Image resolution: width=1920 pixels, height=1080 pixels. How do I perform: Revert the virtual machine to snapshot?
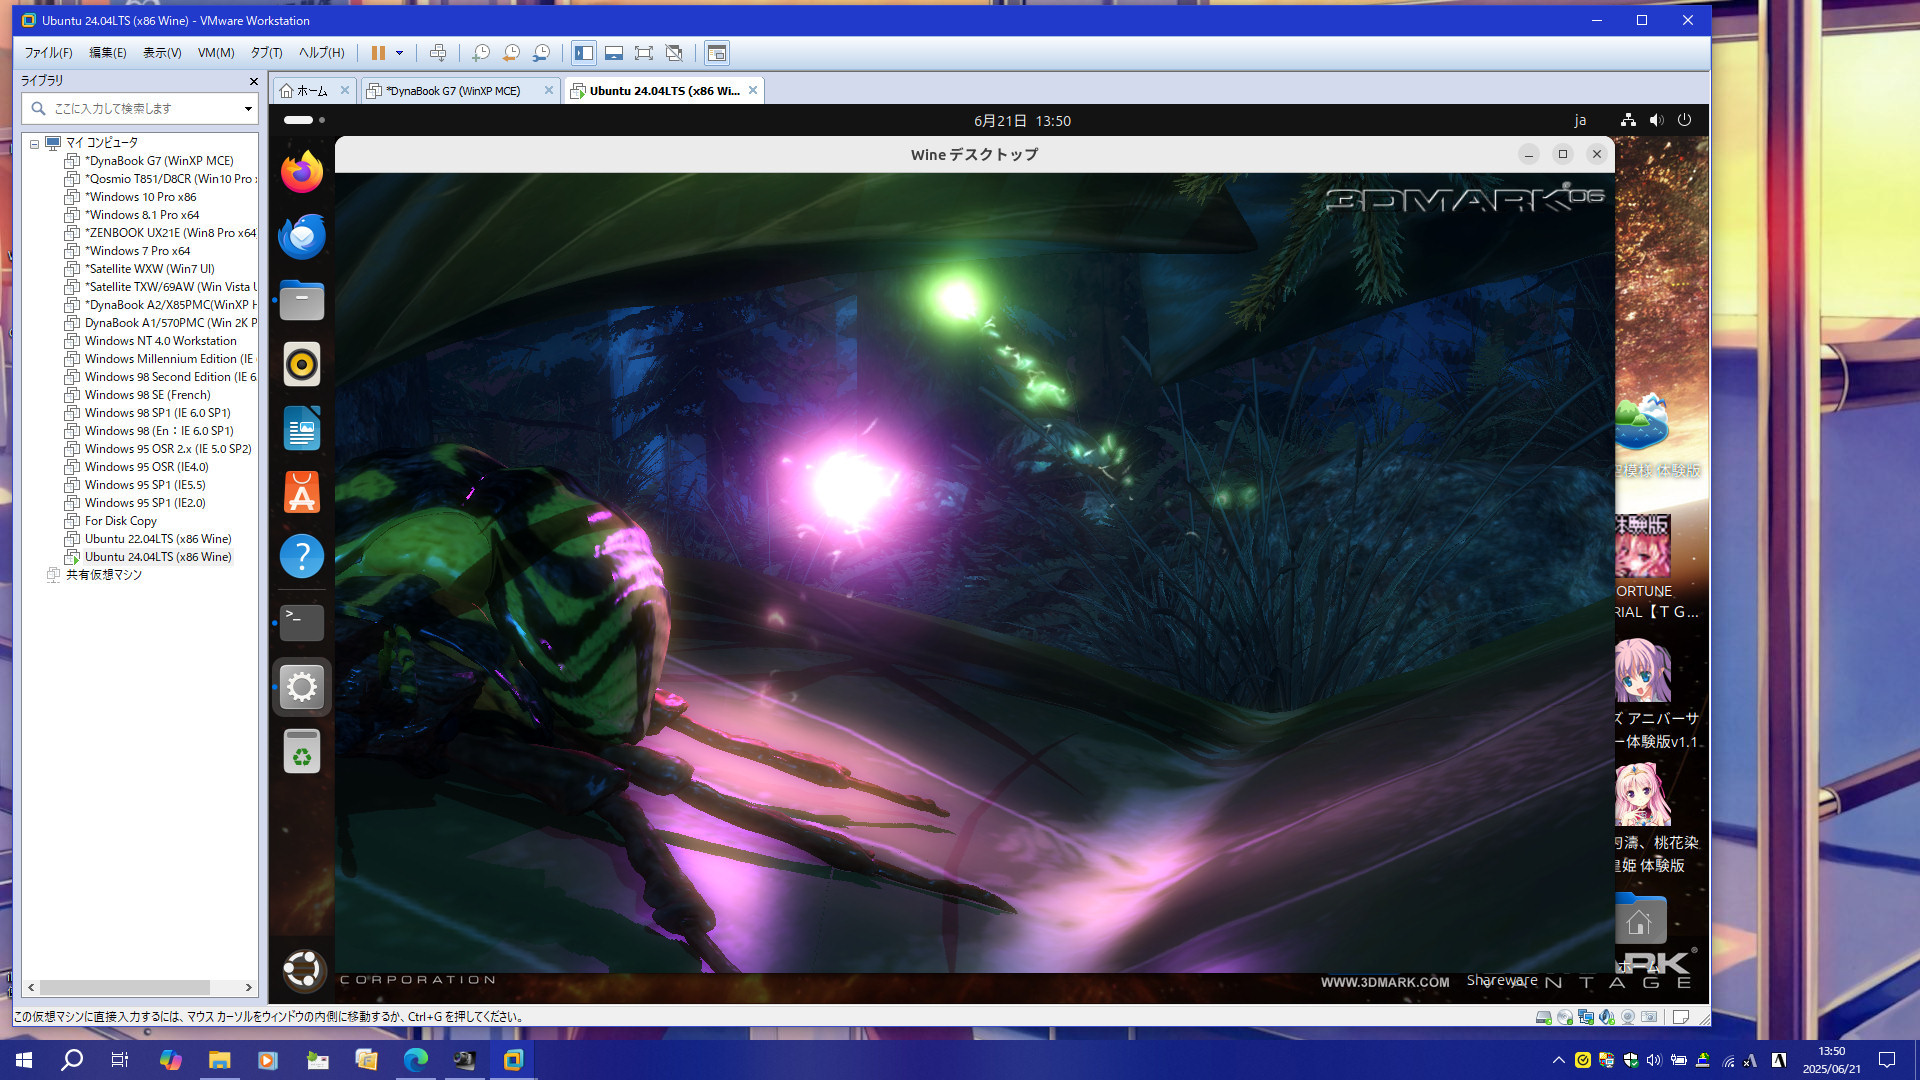pos(511,53)
